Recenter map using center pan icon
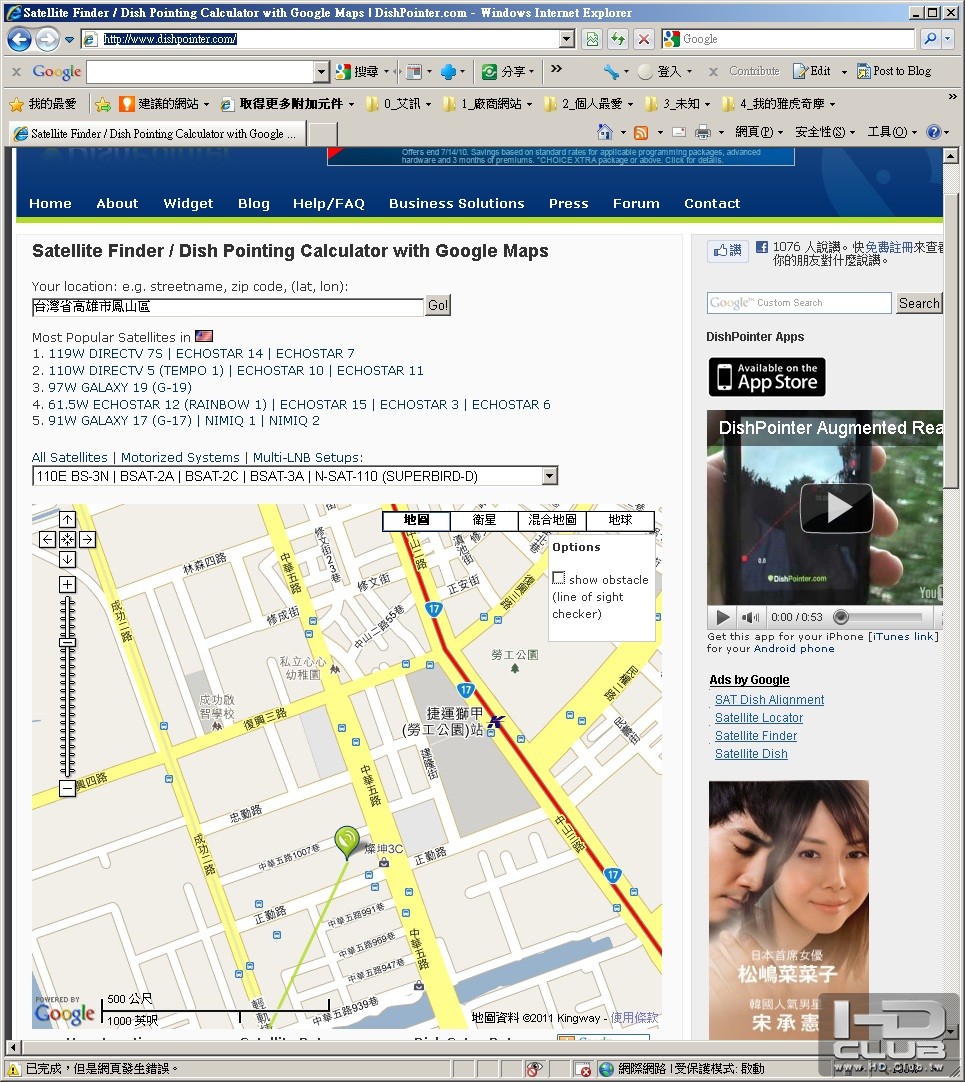The height and width of the screenshot is (1082, 965). coord(67,539)
